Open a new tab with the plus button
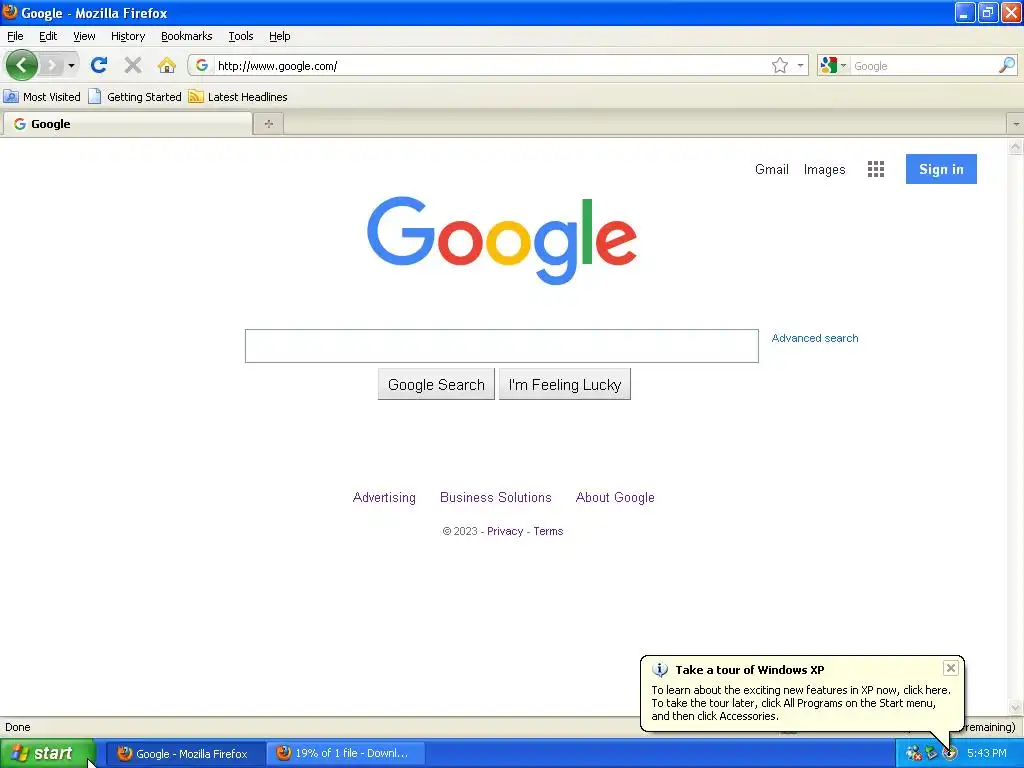1024x768 pixels. (268, 123)
